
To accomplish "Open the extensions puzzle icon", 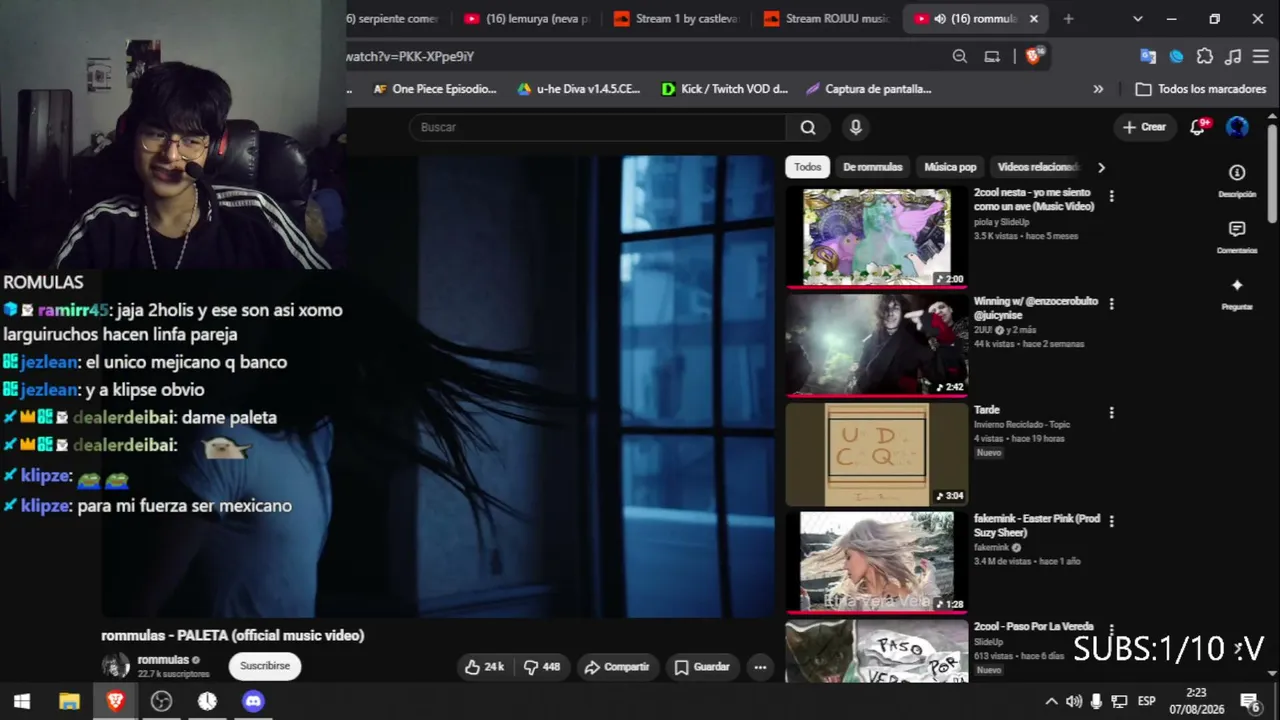I will (1205, 56).
